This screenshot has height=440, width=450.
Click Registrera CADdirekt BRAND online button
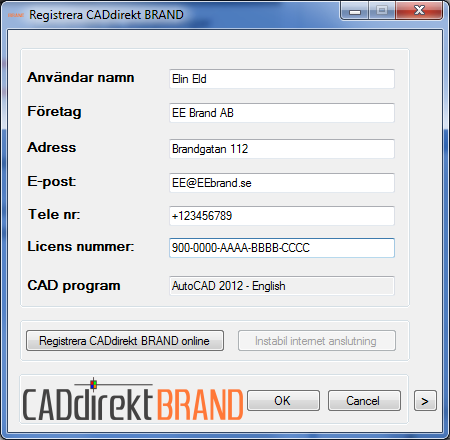click(x=125, y=341)
